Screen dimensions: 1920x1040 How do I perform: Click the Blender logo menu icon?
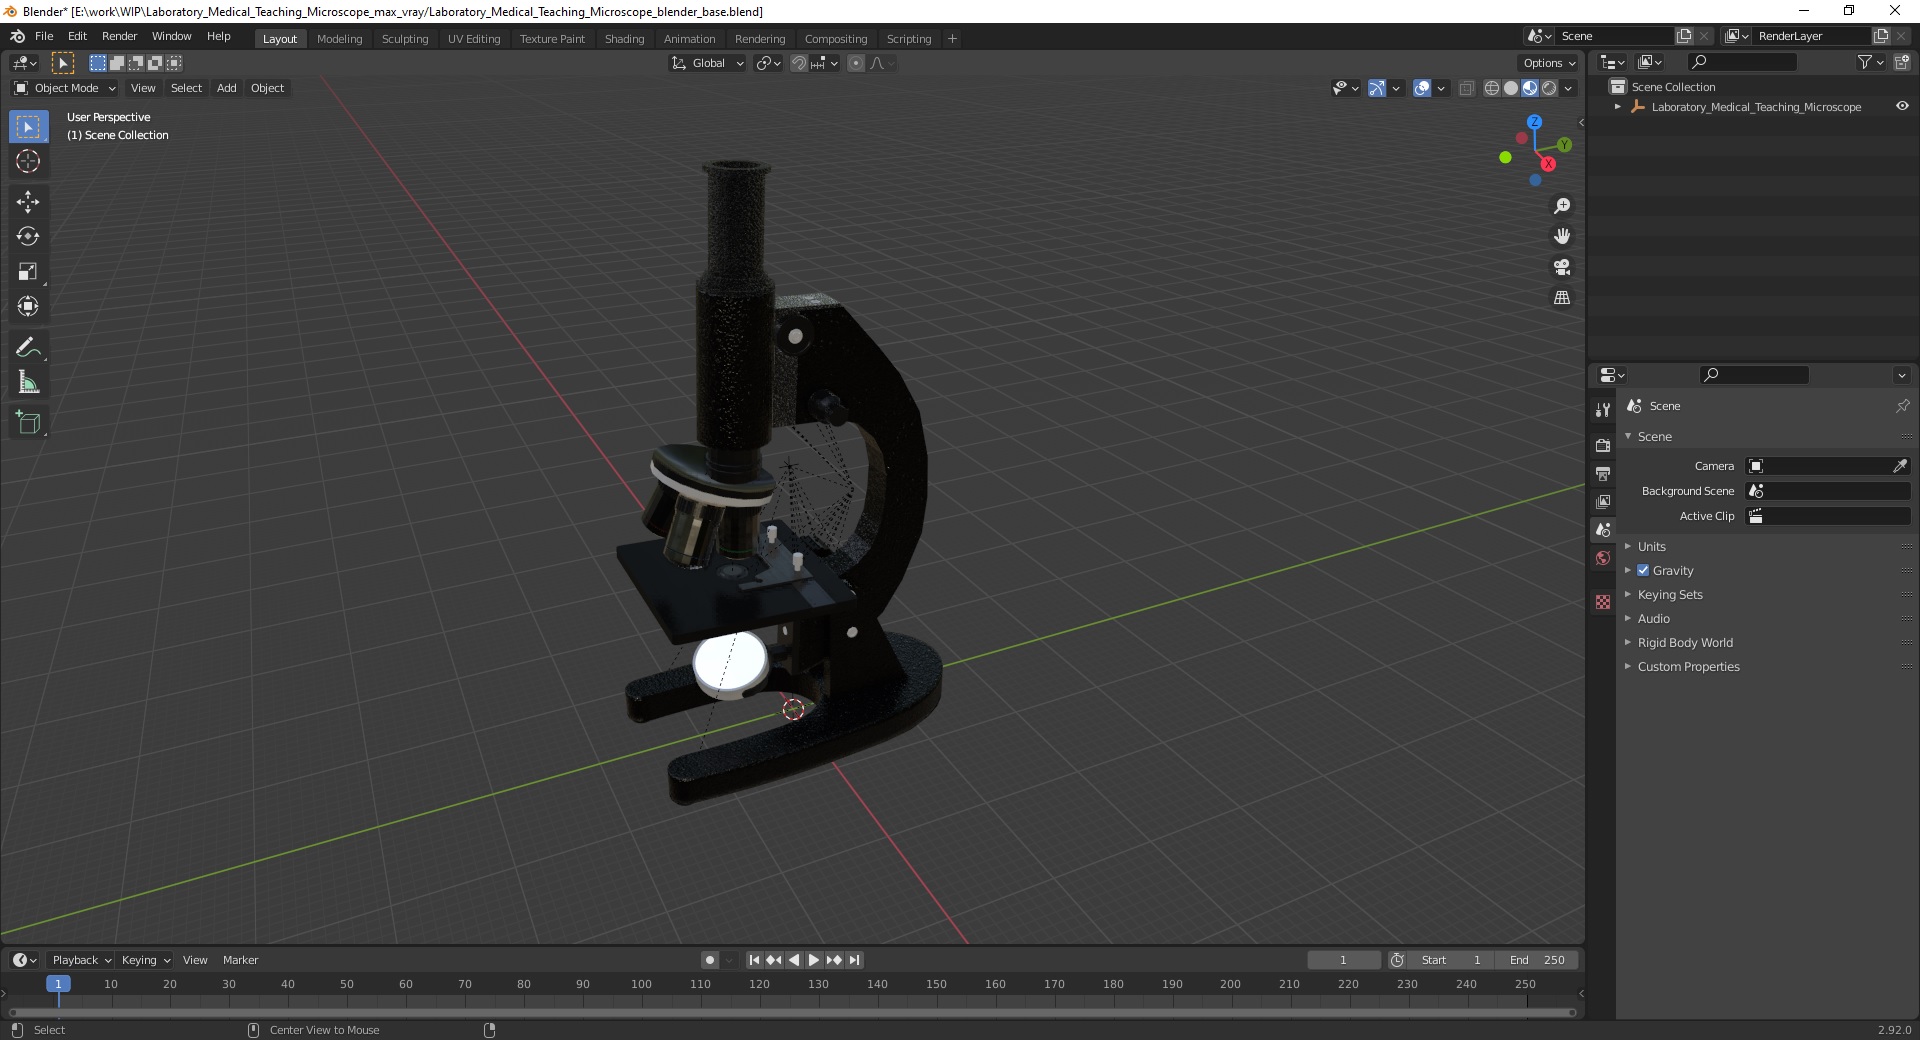17,36
